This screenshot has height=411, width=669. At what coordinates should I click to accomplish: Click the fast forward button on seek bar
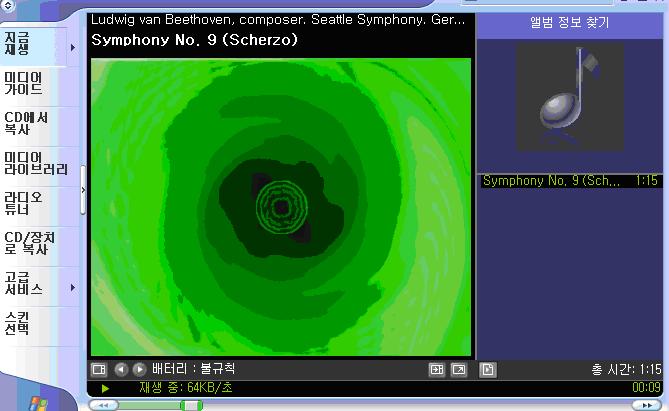pyautogui.click(x=647, y=405)
